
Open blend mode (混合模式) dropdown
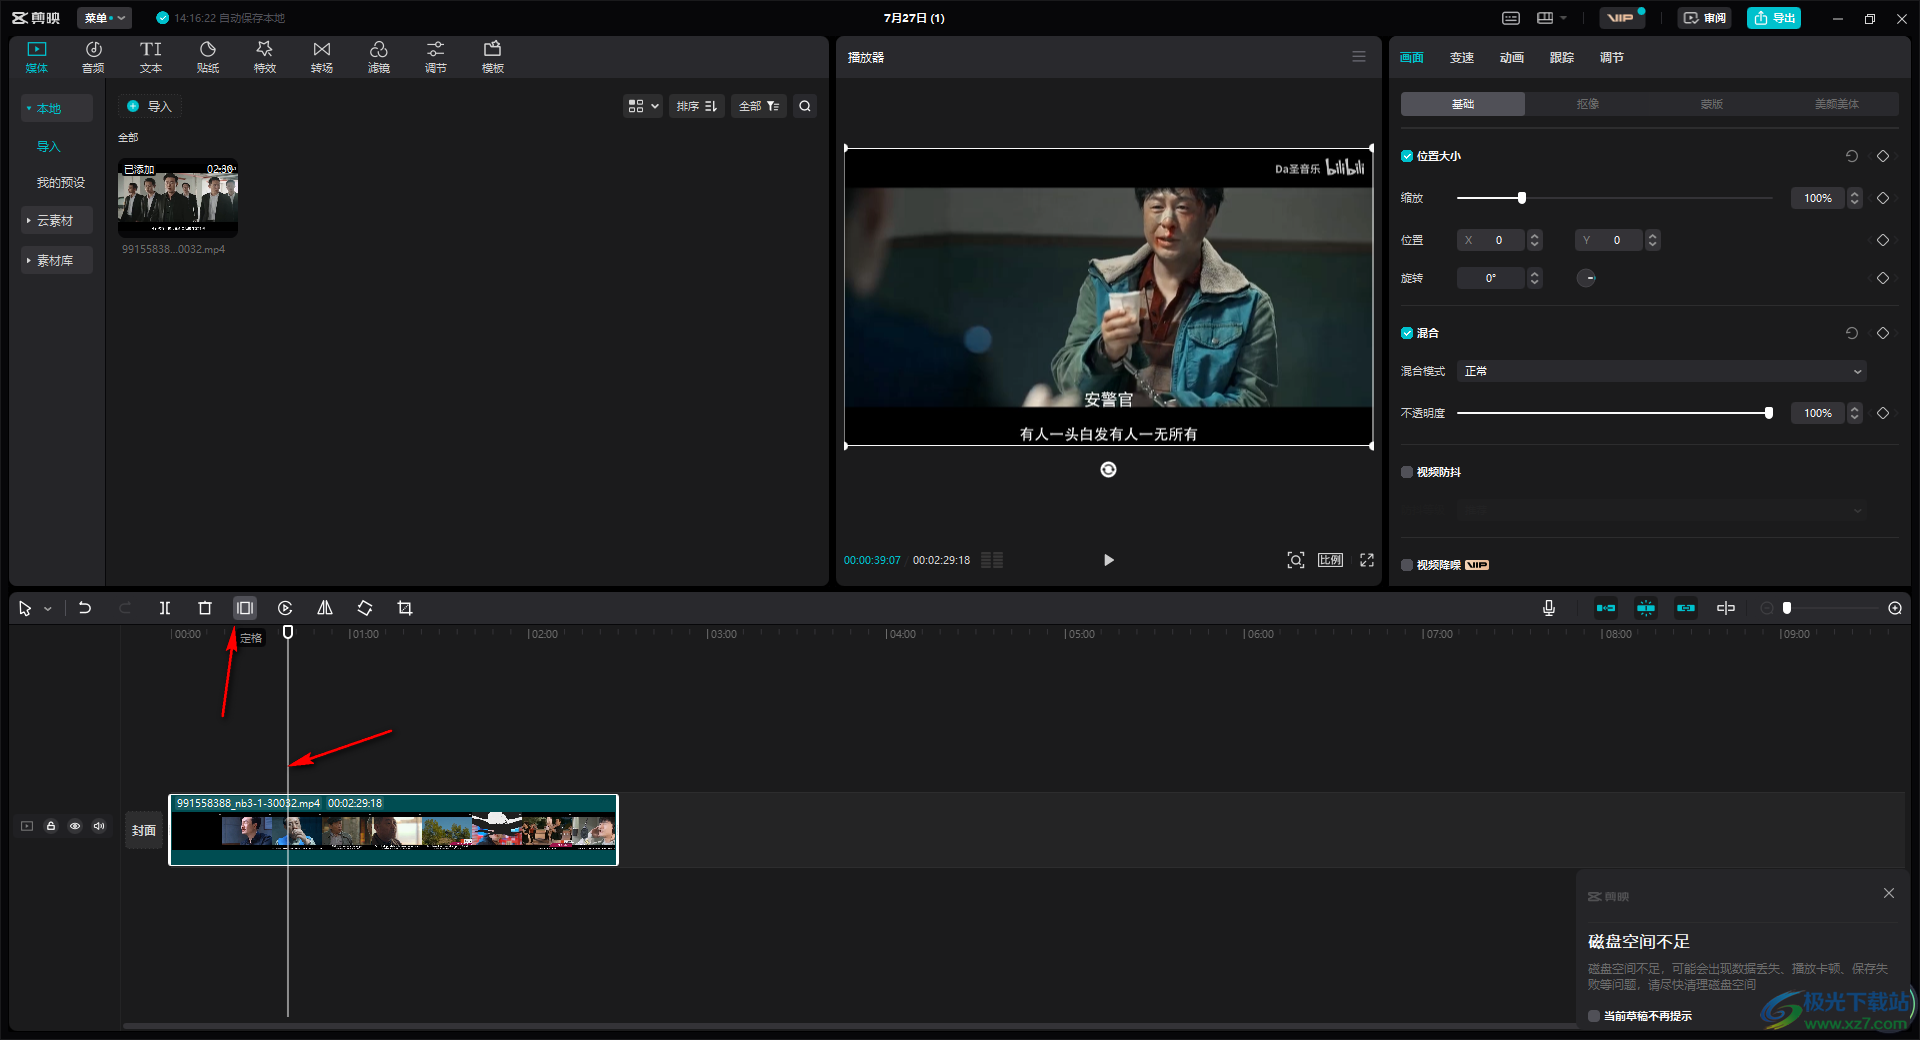pyautogui.click(x=1662, y=371)
